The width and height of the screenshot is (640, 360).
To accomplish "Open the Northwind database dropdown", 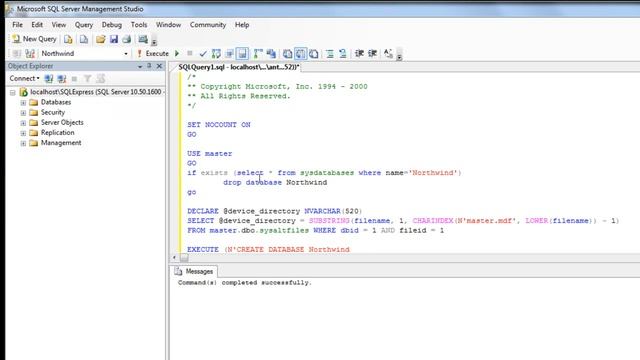I will pyautogui.click(x=126, y=54).
